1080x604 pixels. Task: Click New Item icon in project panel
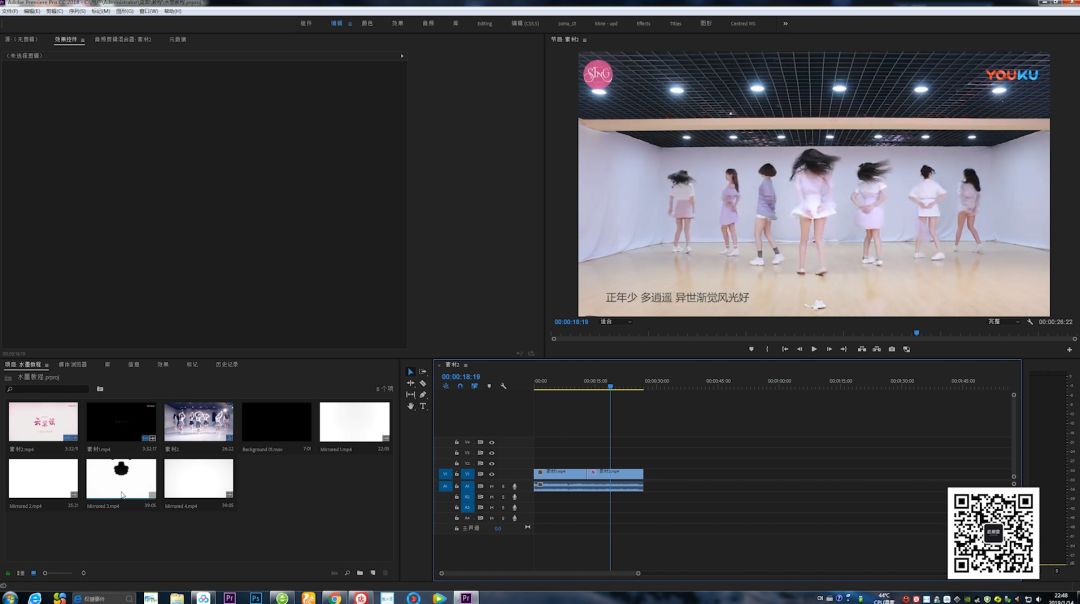point(373,573)
